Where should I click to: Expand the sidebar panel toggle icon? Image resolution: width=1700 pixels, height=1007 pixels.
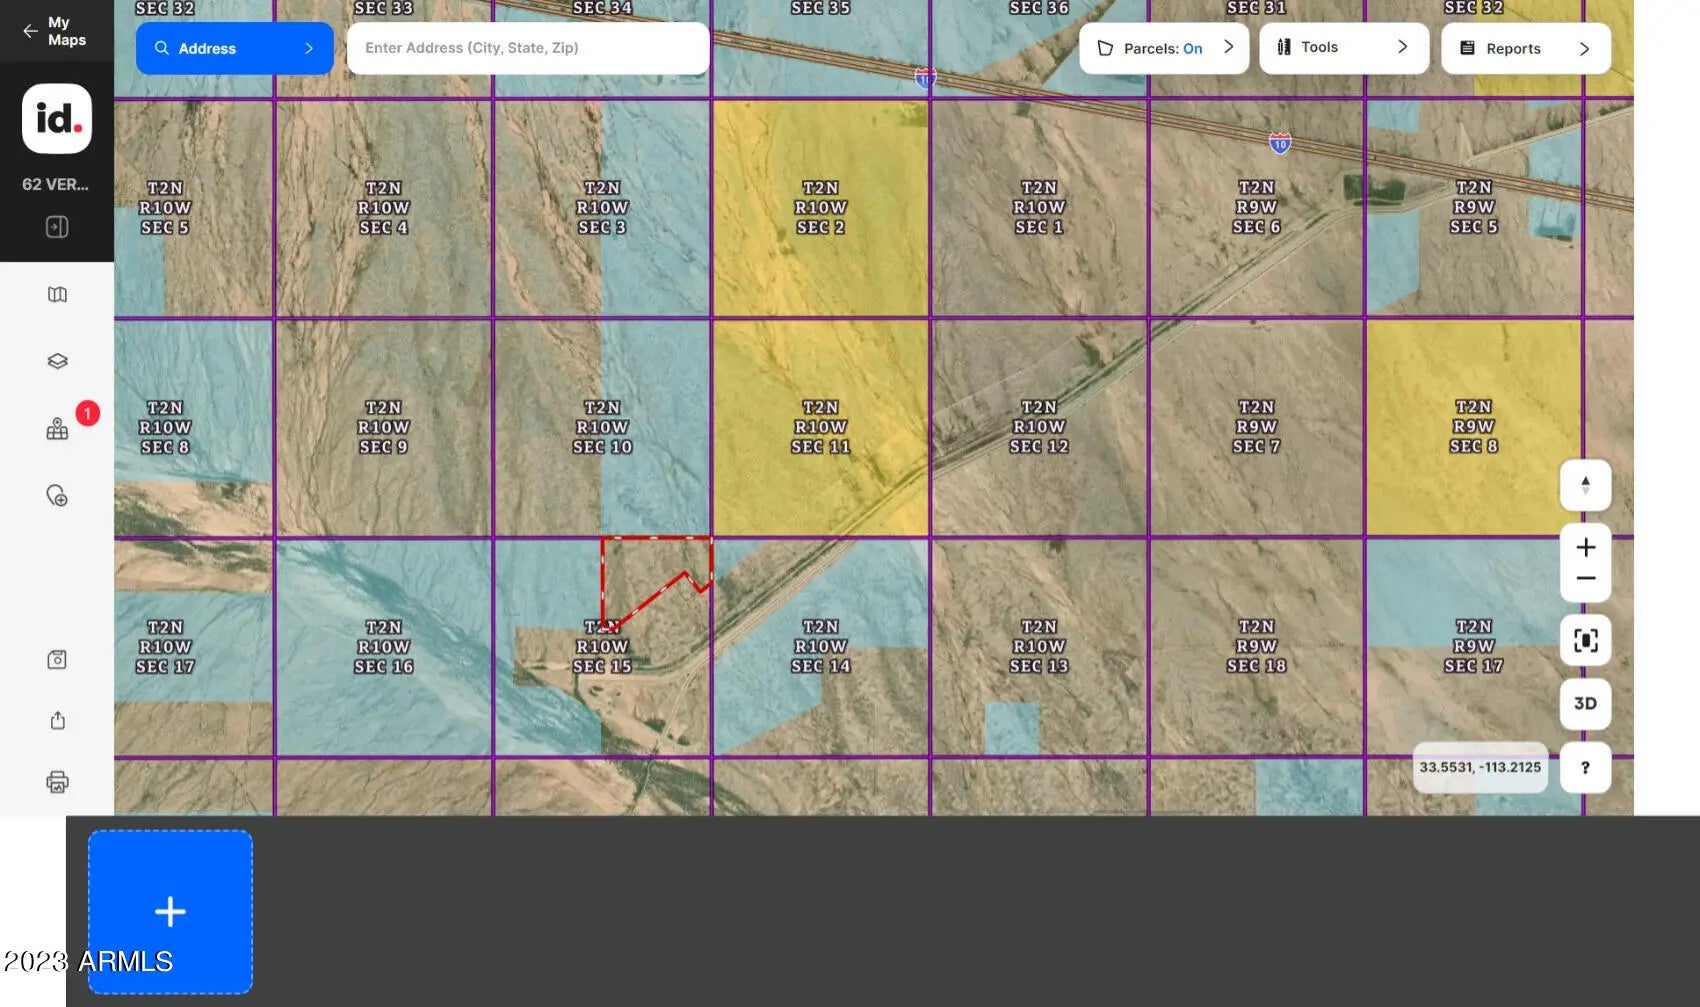pos(57,227)
